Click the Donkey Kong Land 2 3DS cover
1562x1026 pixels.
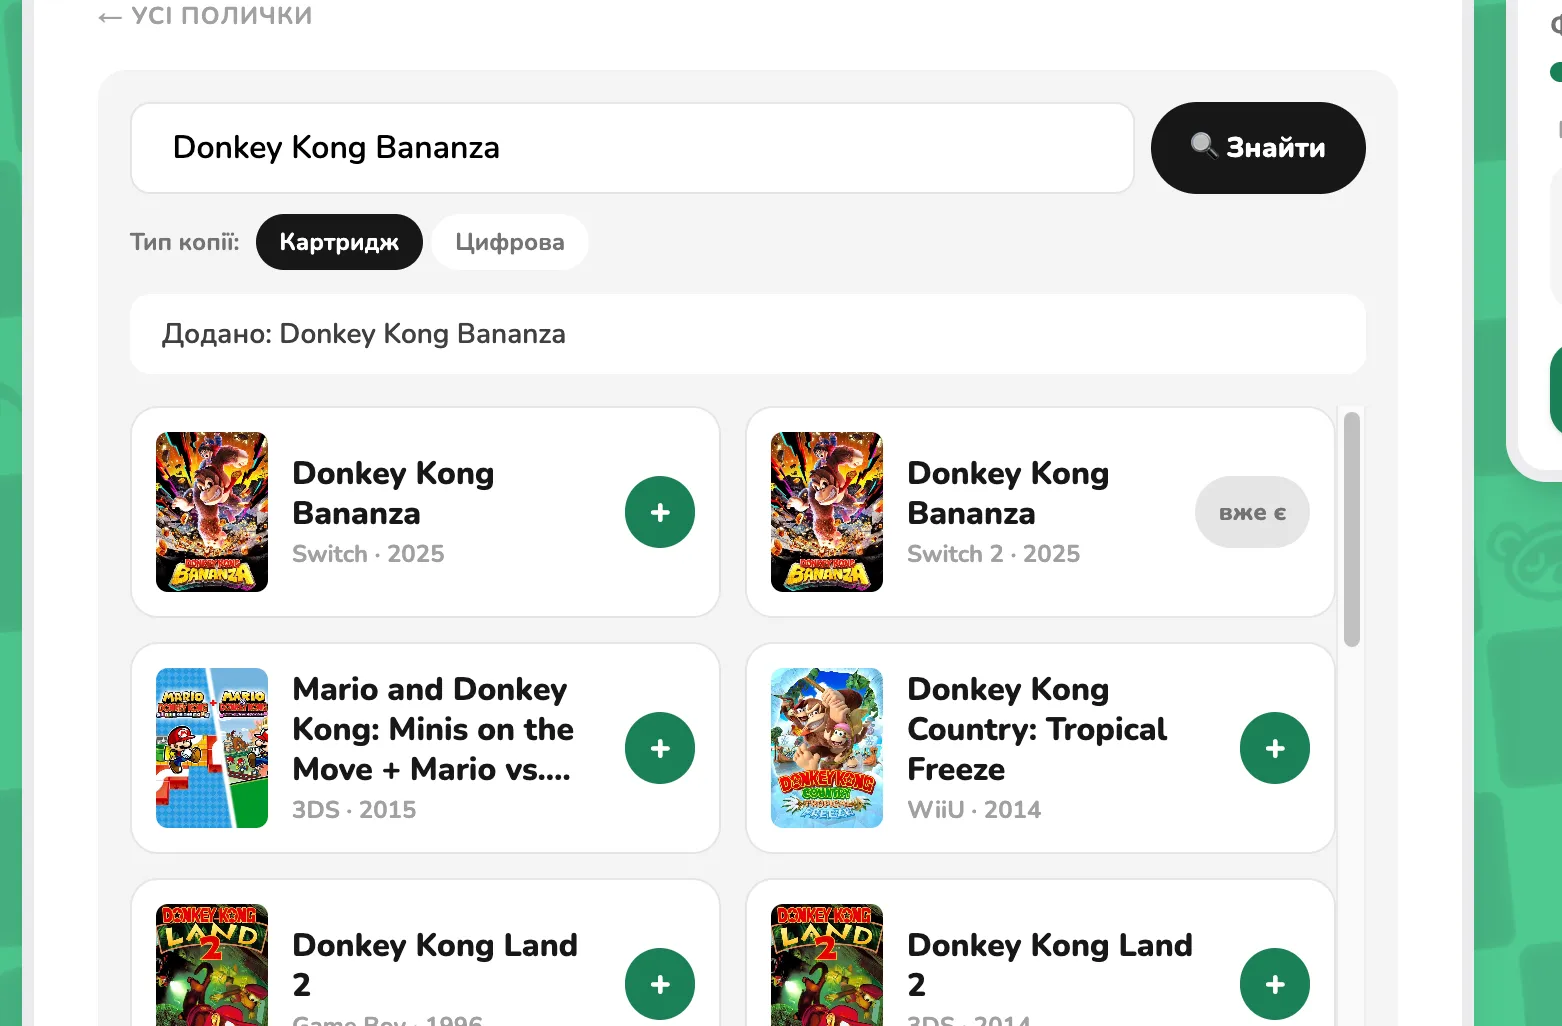click(827, 965)
